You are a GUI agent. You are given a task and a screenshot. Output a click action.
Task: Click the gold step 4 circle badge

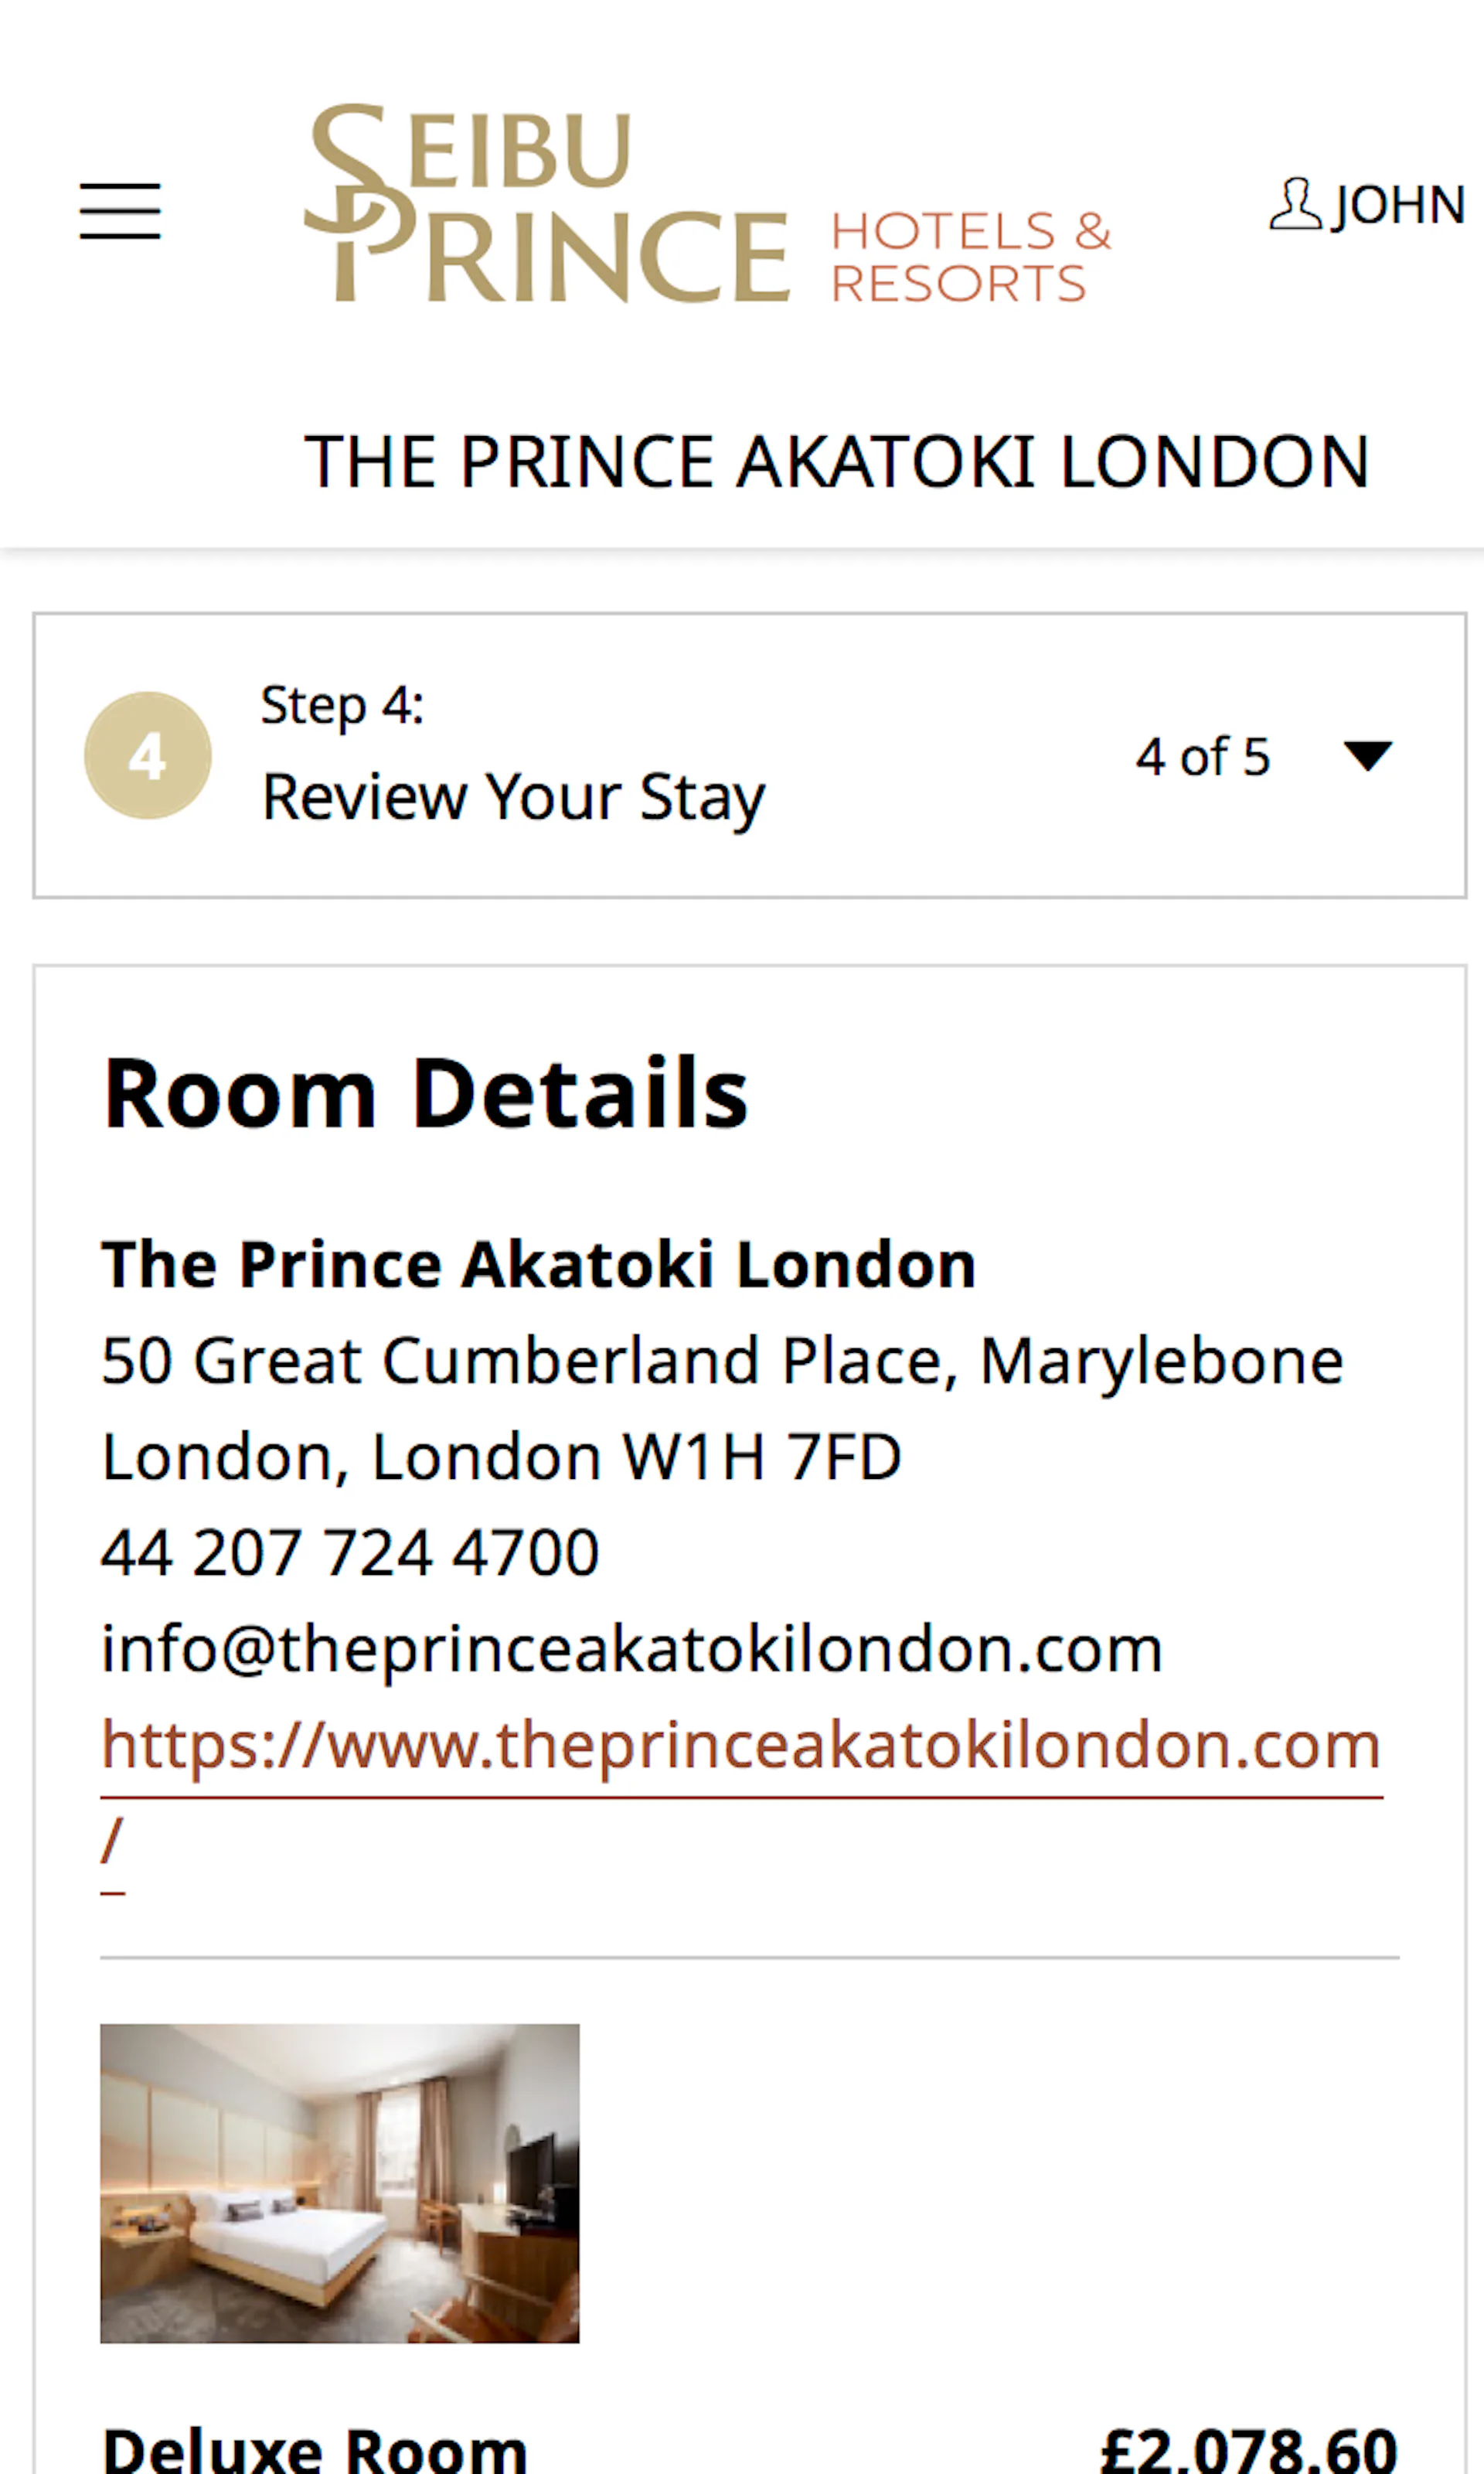[x=148, y=756]
